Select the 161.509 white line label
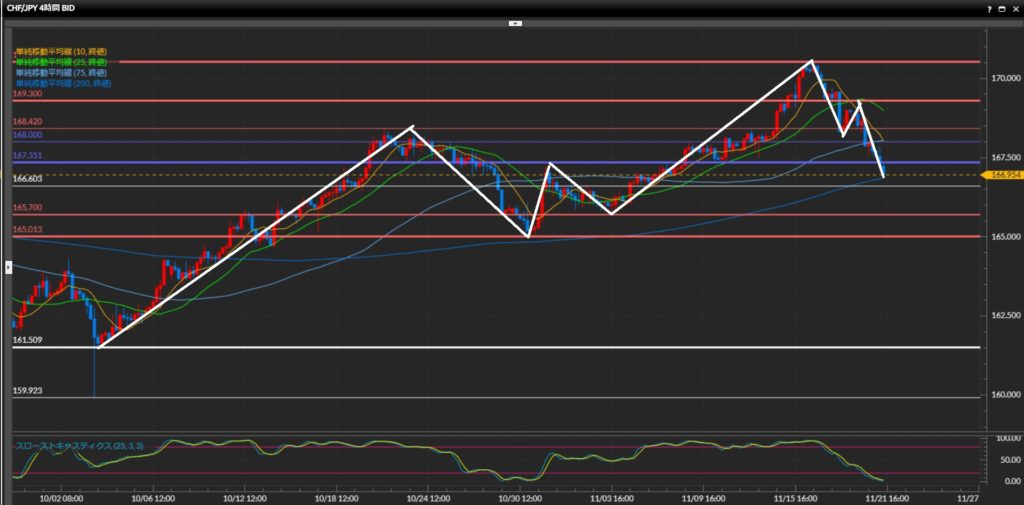The image size is (1024, 505). click(27, 340)
